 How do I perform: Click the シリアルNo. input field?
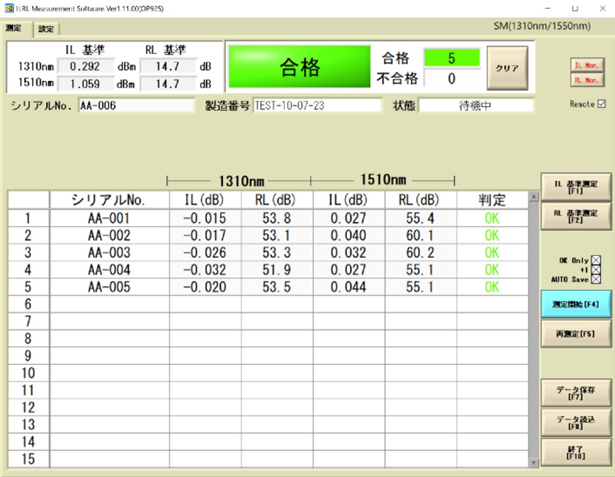pos(135,104)
